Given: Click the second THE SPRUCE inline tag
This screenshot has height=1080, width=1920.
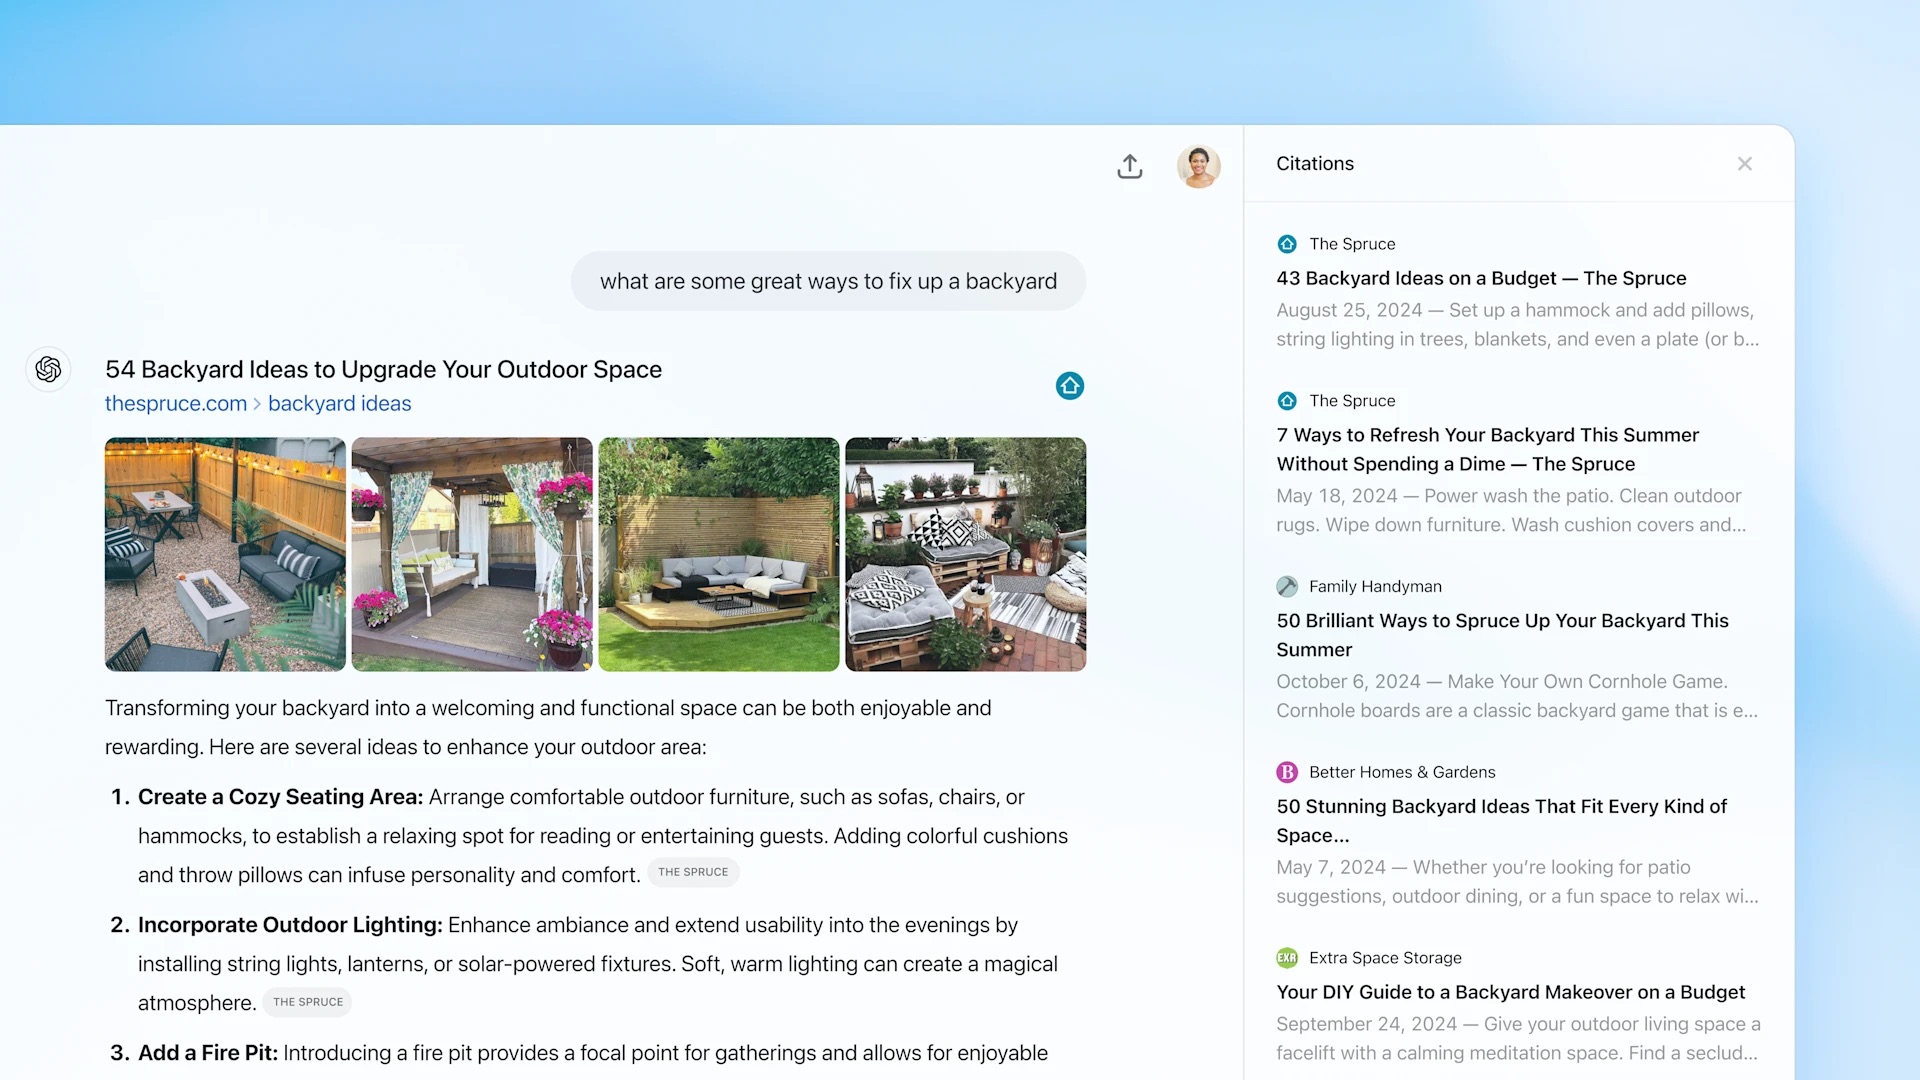Looking at the screenshot, I should pyautogui.click(x=309, y=1001).
